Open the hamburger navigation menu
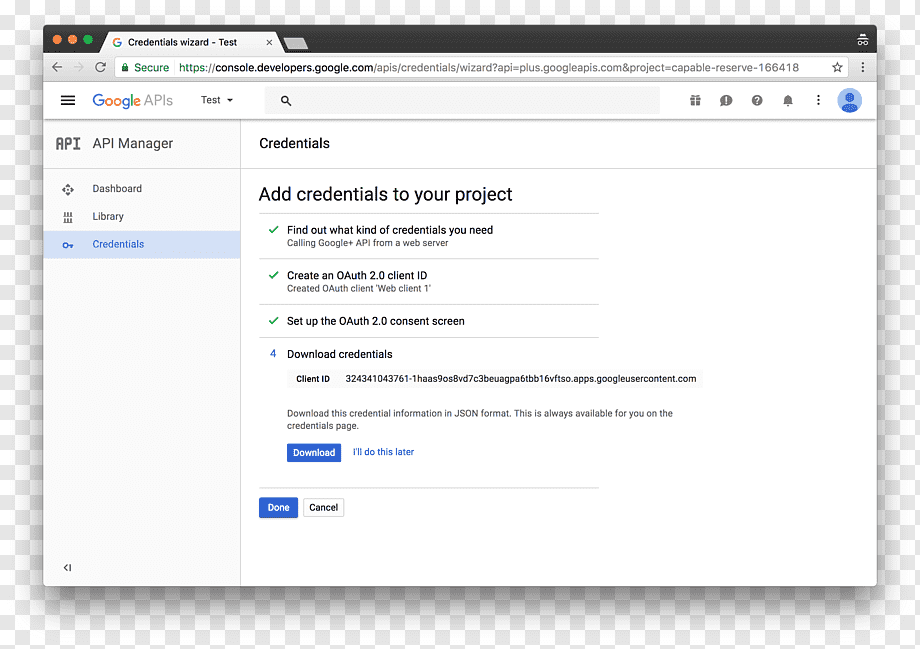 tap(67, 100)
